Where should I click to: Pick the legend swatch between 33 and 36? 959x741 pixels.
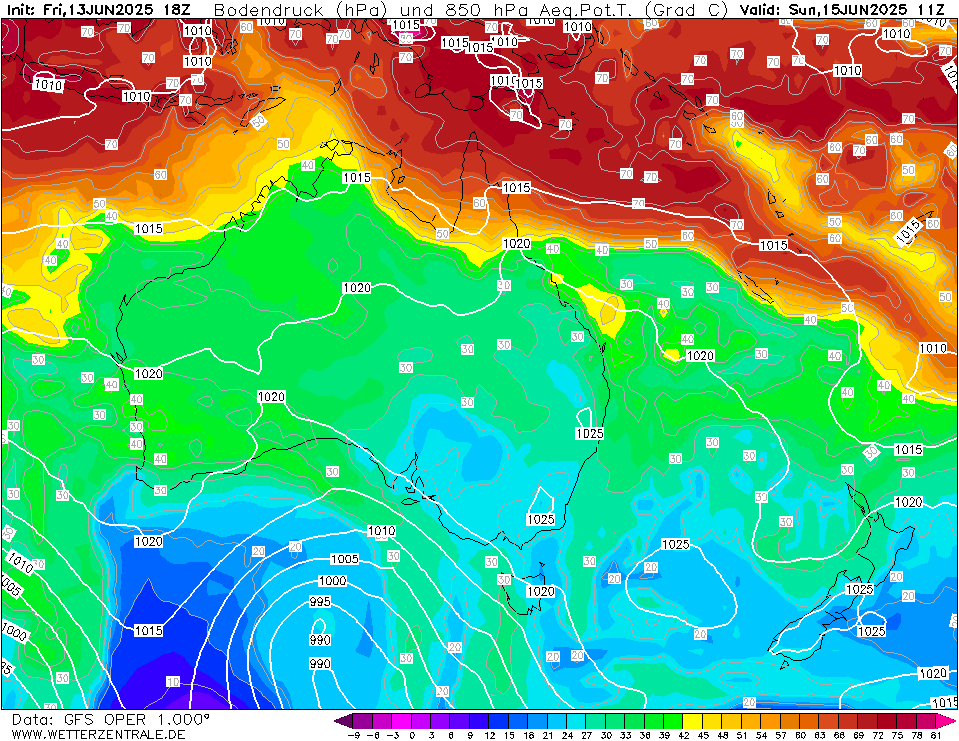pyautogui.click(x=634, y=721)
